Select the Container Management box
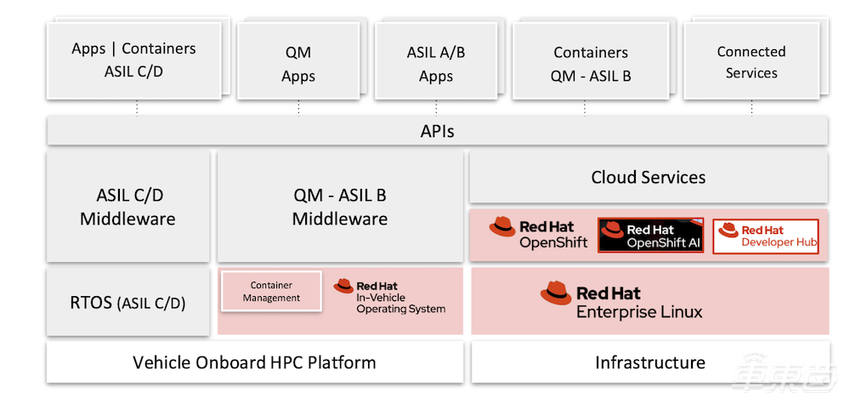This screenshot has width=850, height=405. 271,290
